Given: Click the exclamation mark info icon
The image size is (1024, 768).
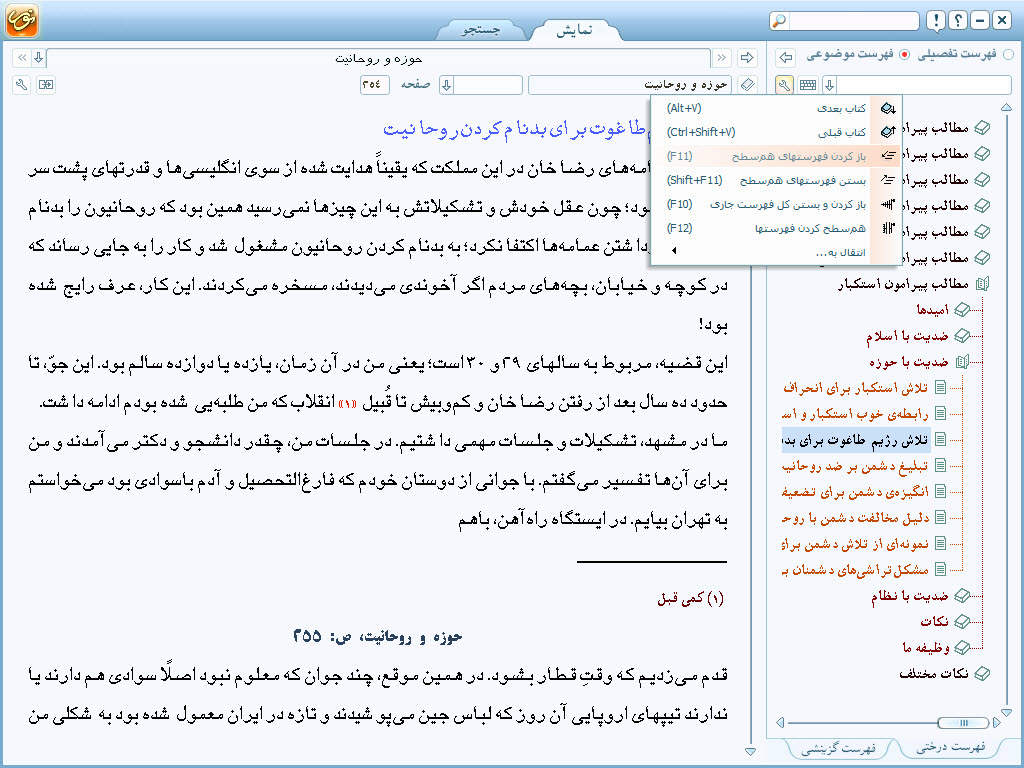Looking at the screenshot, I should 935,21.
